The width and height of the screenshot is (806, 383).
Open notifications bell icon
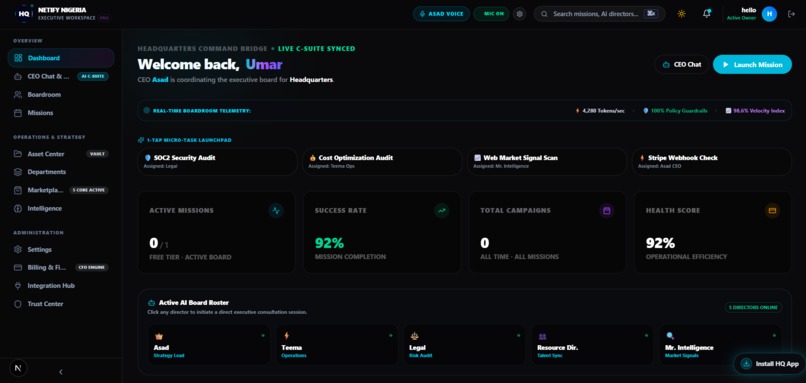click(x=707, y=14)
